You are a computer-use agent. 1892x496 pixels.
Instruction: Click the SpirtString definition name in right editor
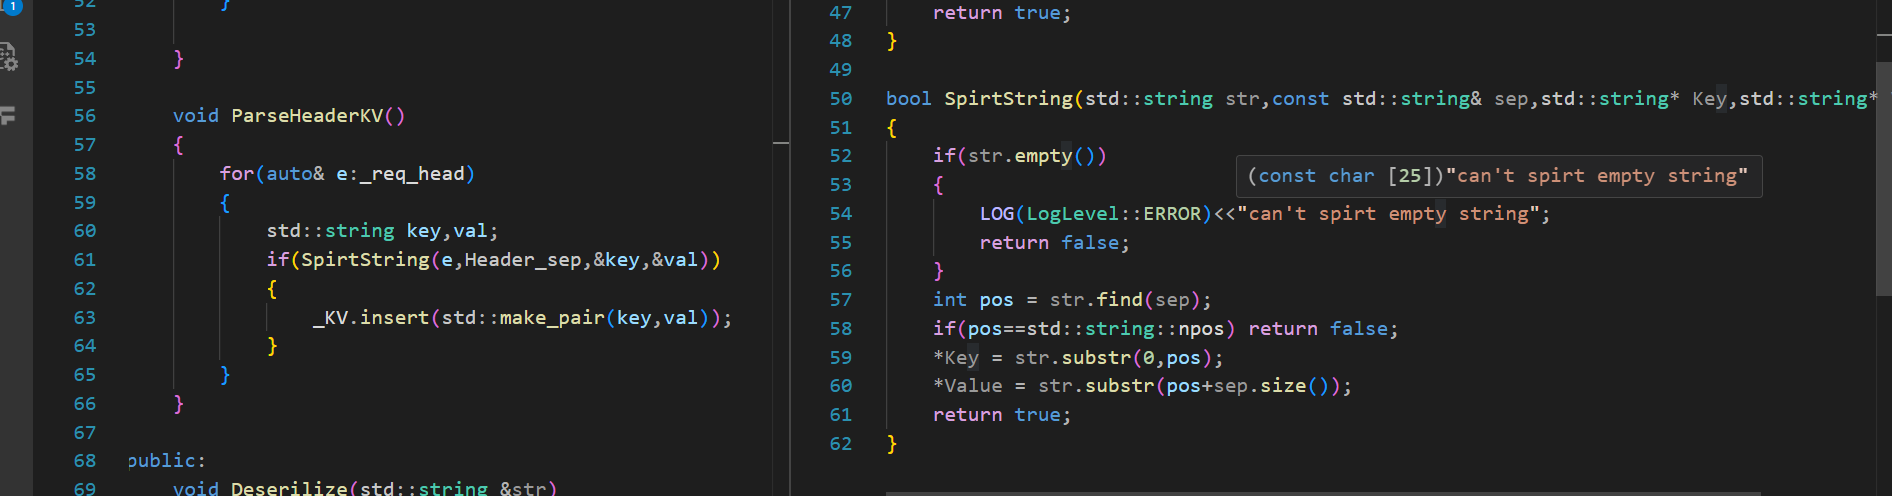(1008, 99)
